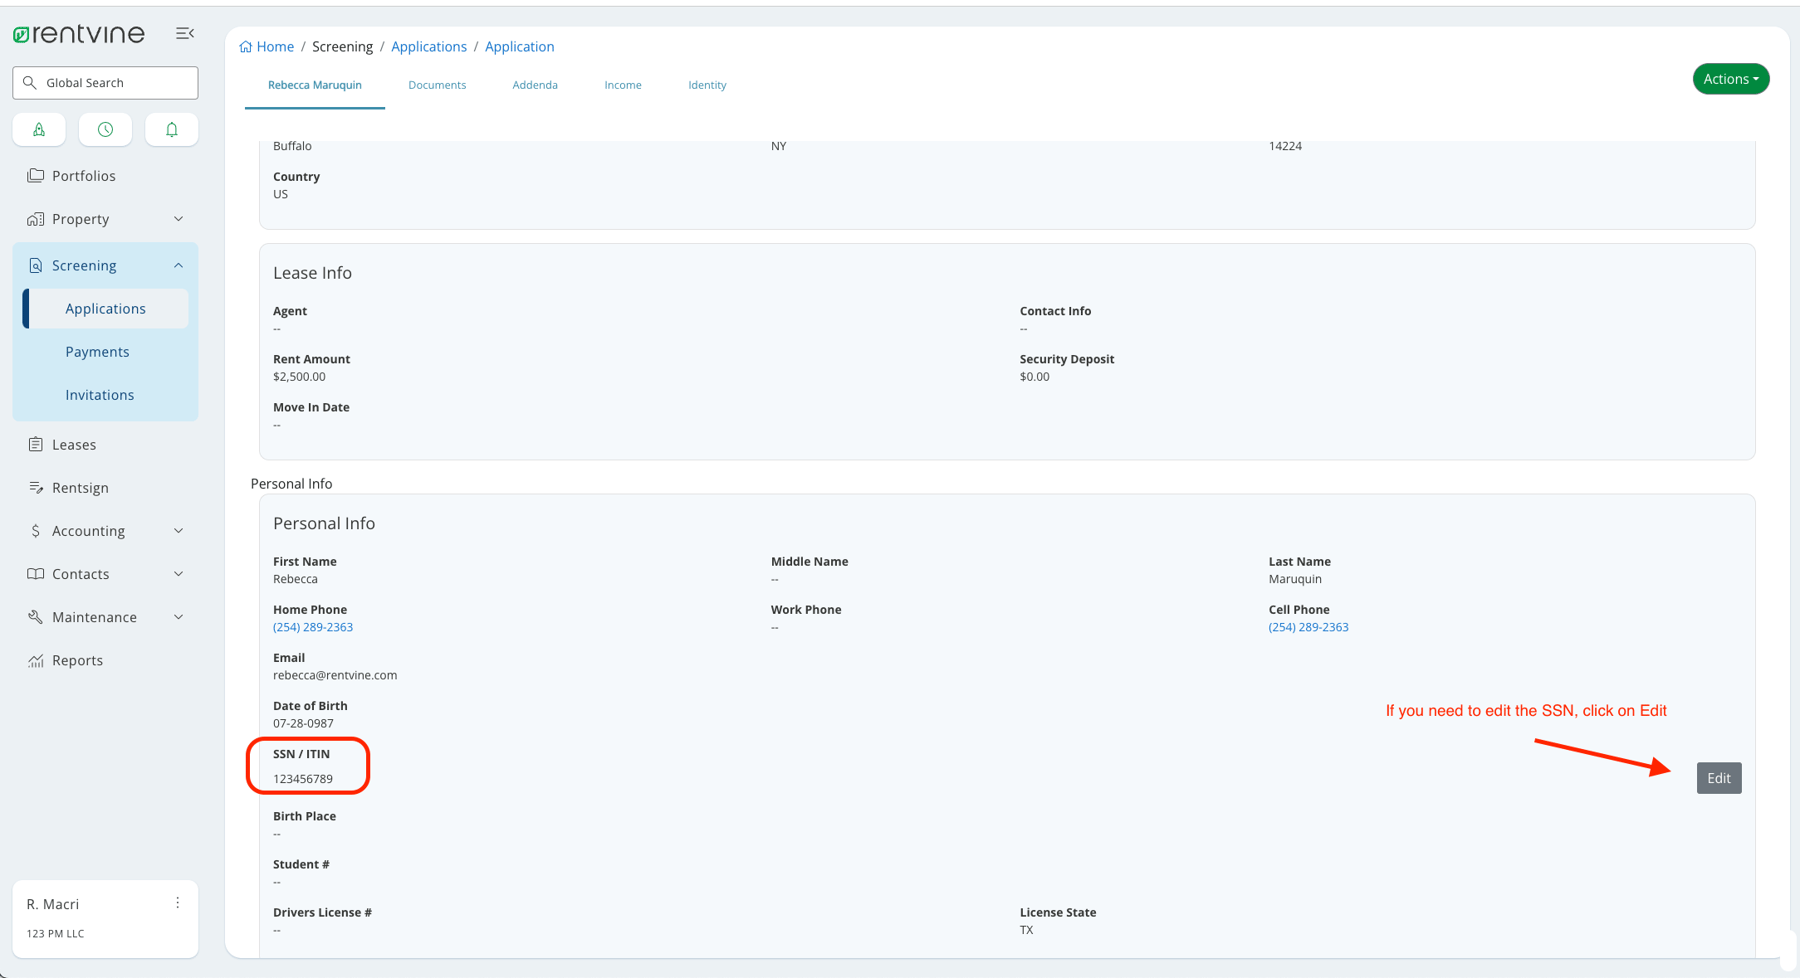1800x978 pixels.
Task: Open the kebab menu next to R. Macri
Action: [177, 903]
